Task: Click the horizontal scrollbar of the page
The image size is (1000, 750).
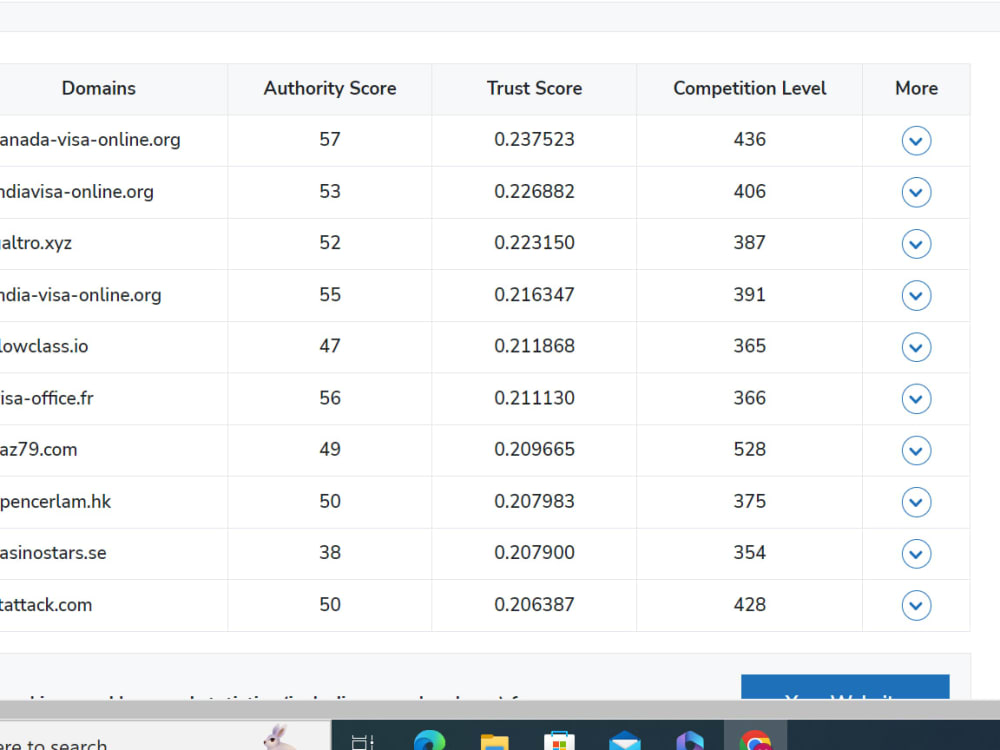Action: click(x=500, y=710)
